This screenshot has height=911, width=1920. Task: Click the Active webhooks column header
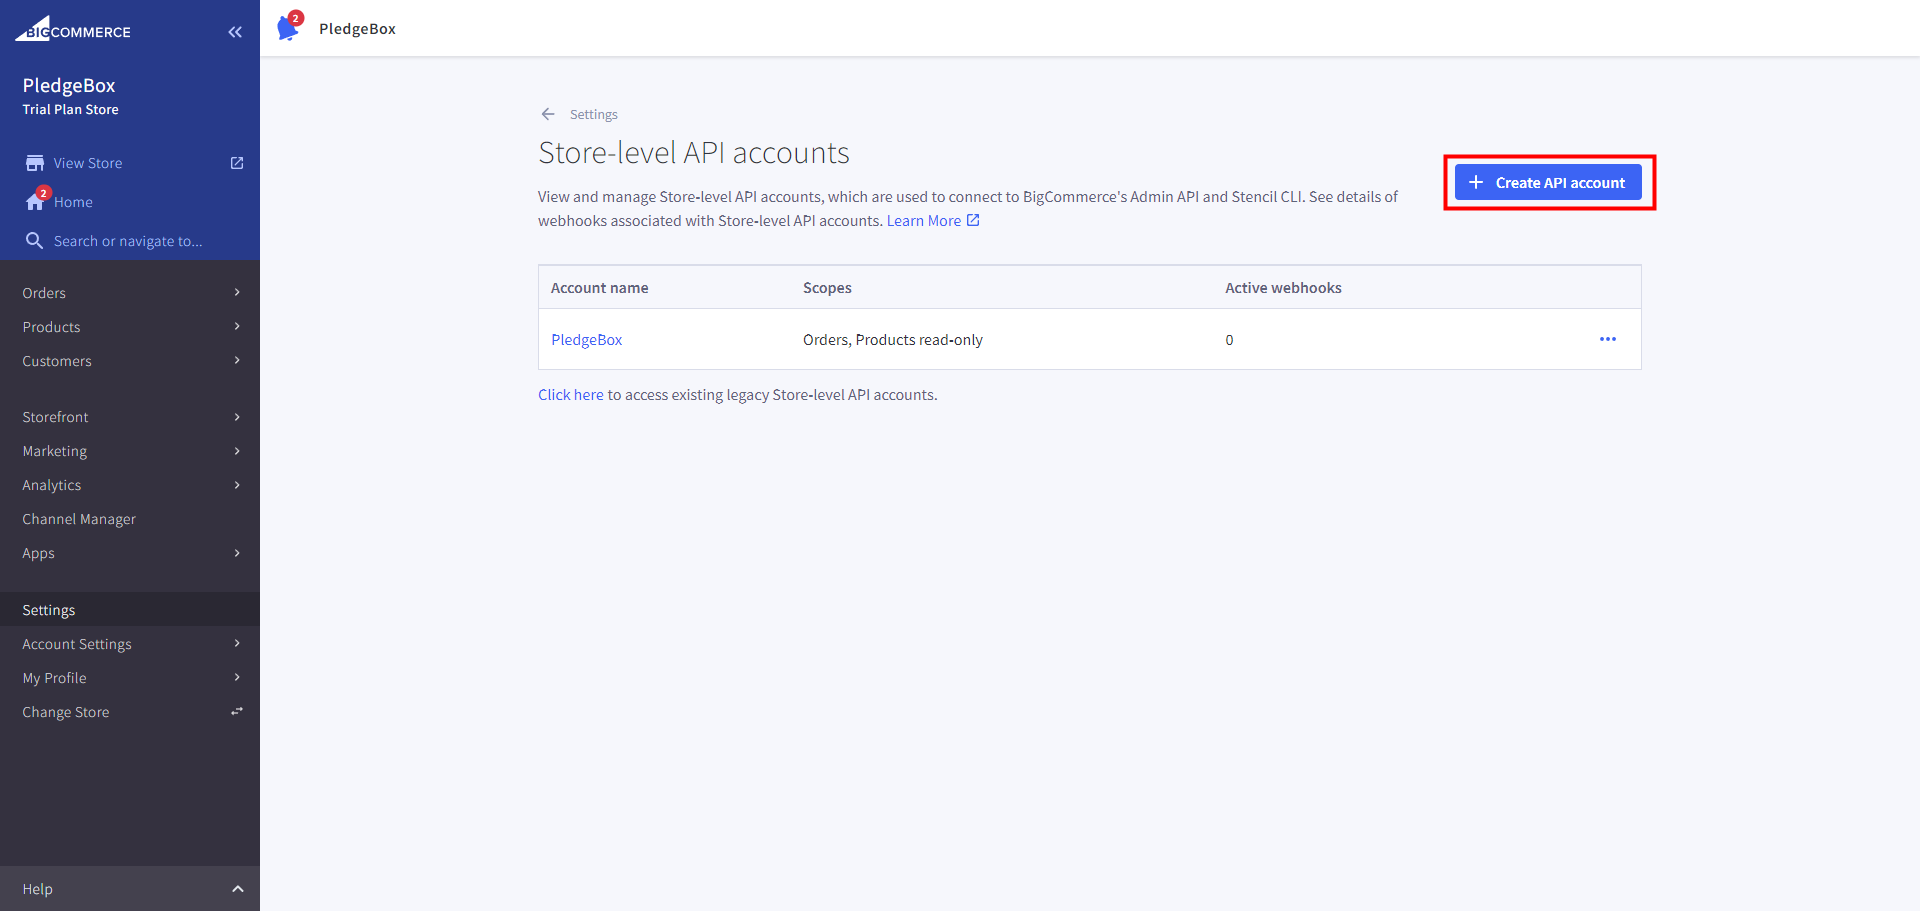pyautogui.click(x=1283, y=288)
